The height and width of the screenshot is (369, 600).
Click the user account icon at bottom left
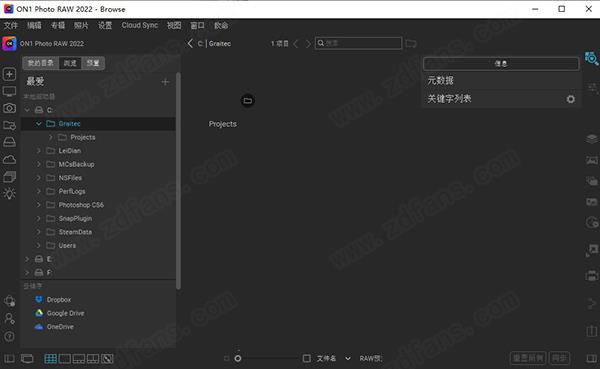10,318
